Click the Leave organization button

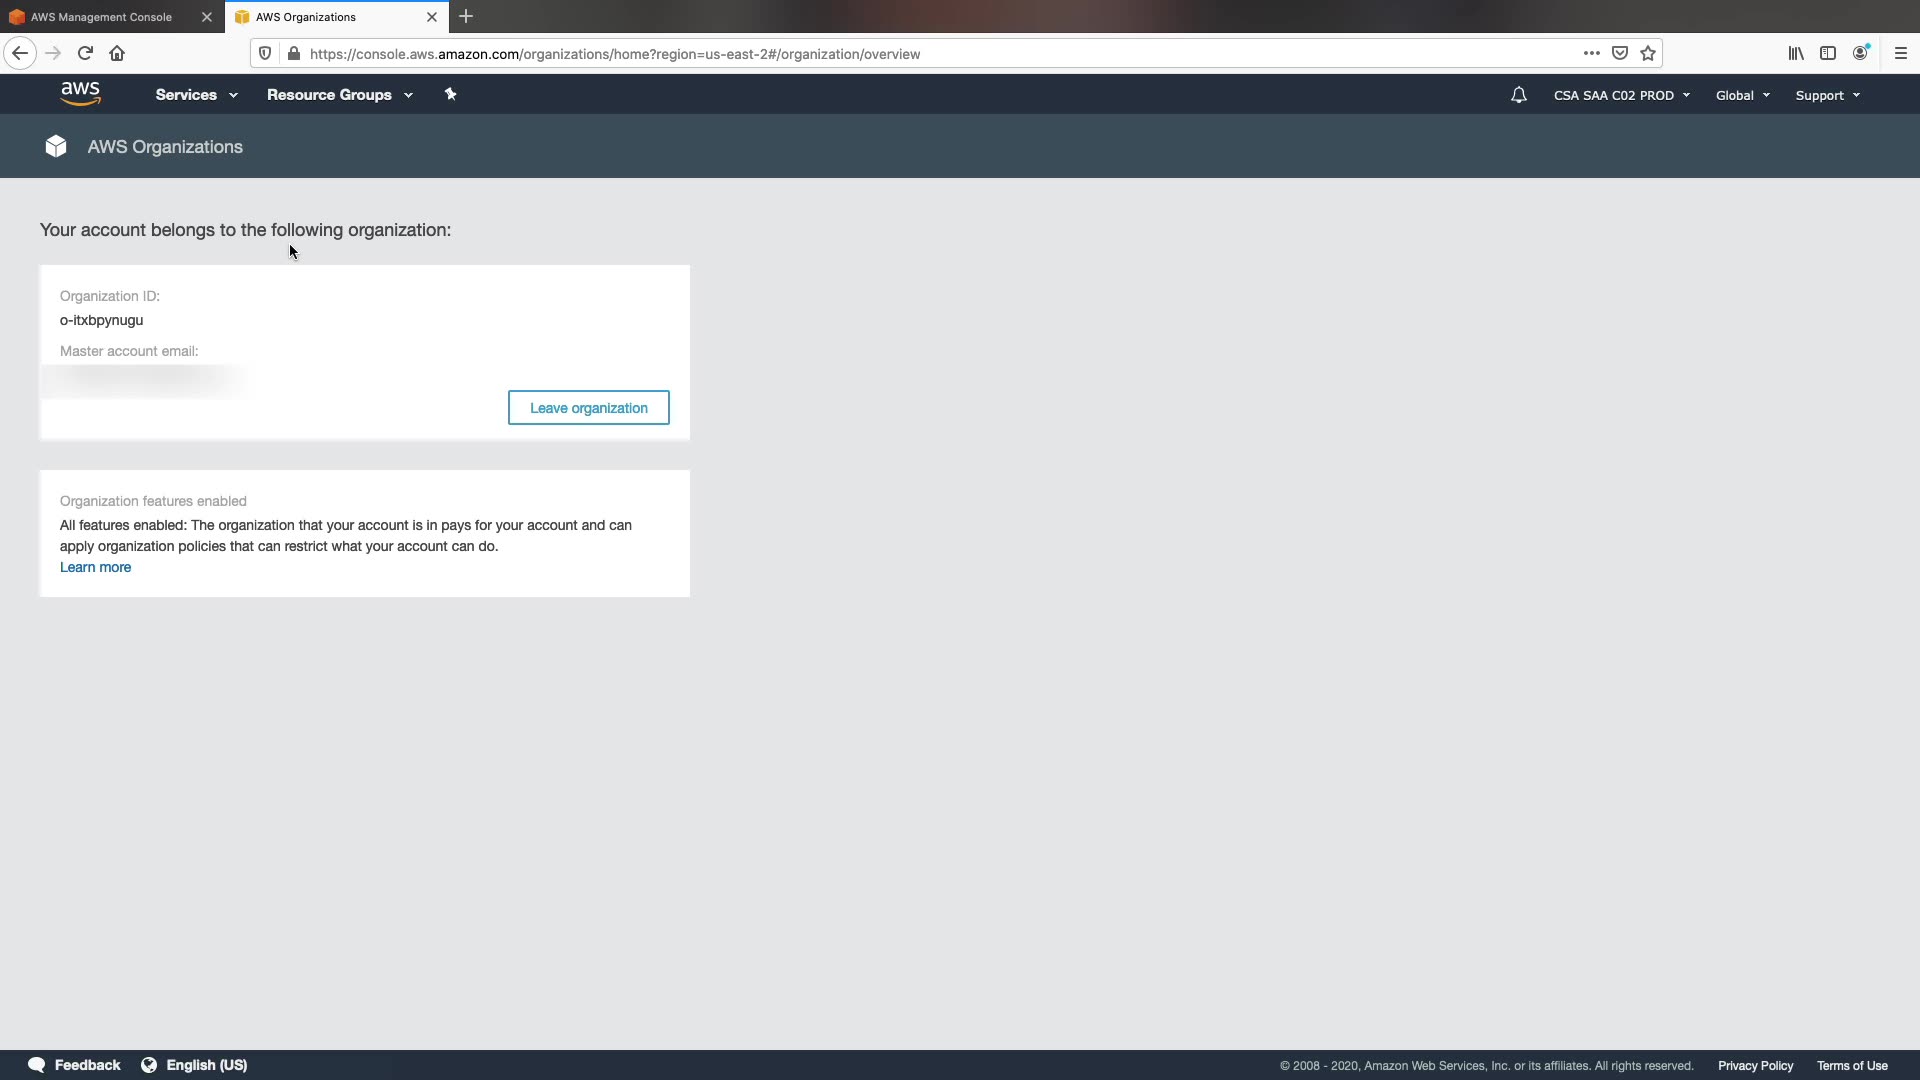588,408
